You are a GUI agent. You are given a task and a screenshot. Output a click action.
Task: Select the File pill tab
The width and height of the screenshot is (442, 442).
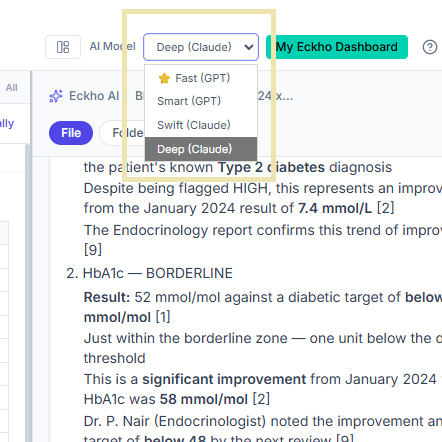[71, 133]
